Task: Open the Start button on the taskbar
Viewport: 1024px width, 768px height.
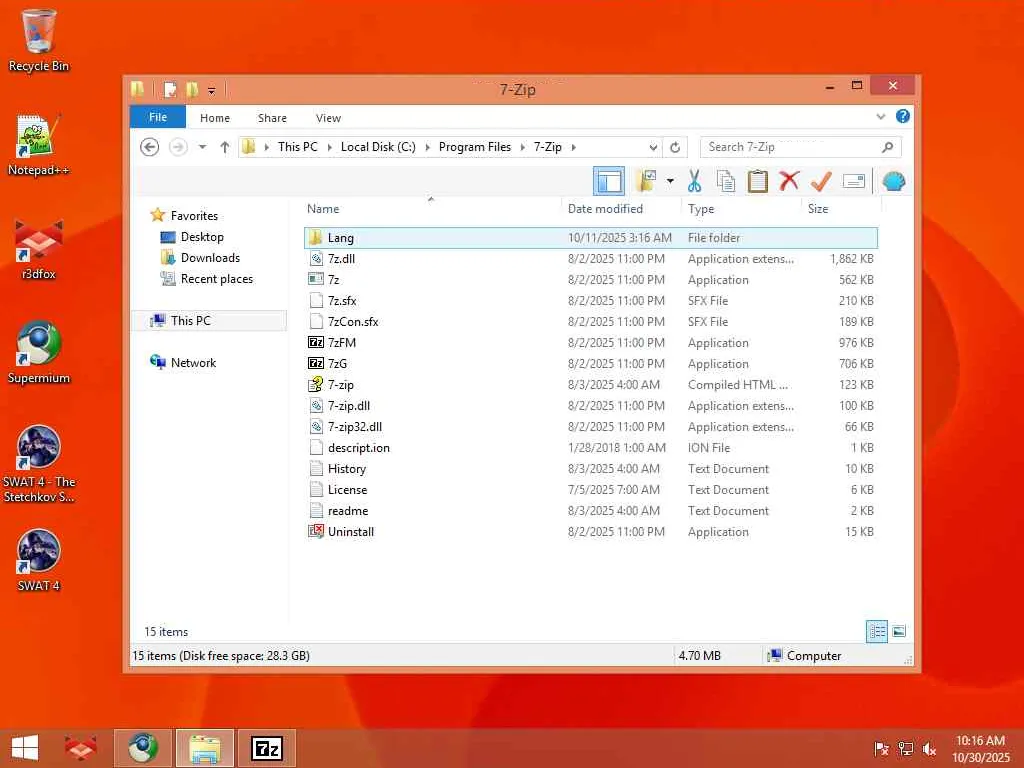Action: click(x=25, y=748)
